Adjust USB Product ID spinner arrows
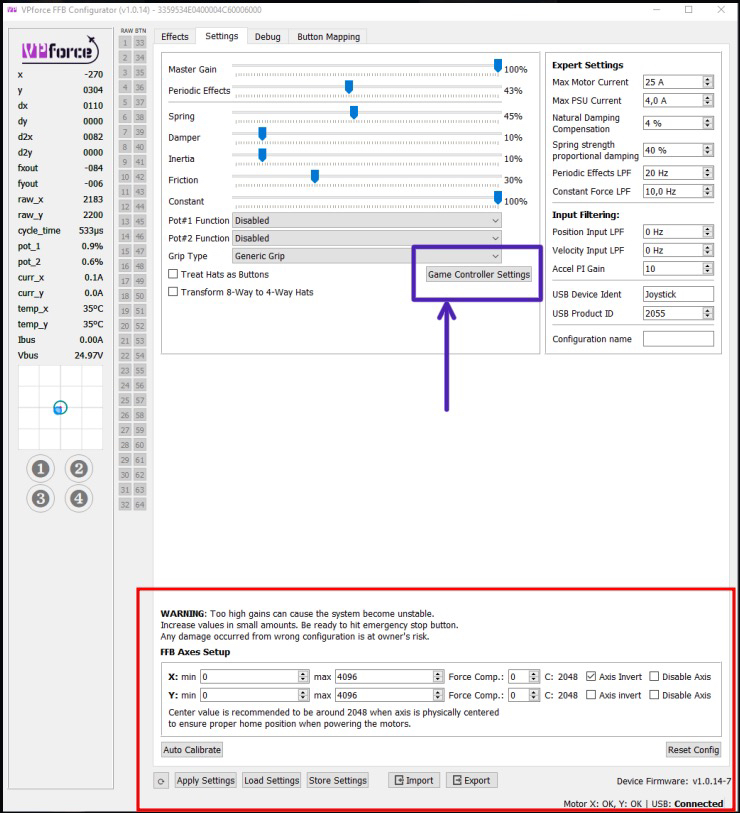 click(x=708, y=313)
